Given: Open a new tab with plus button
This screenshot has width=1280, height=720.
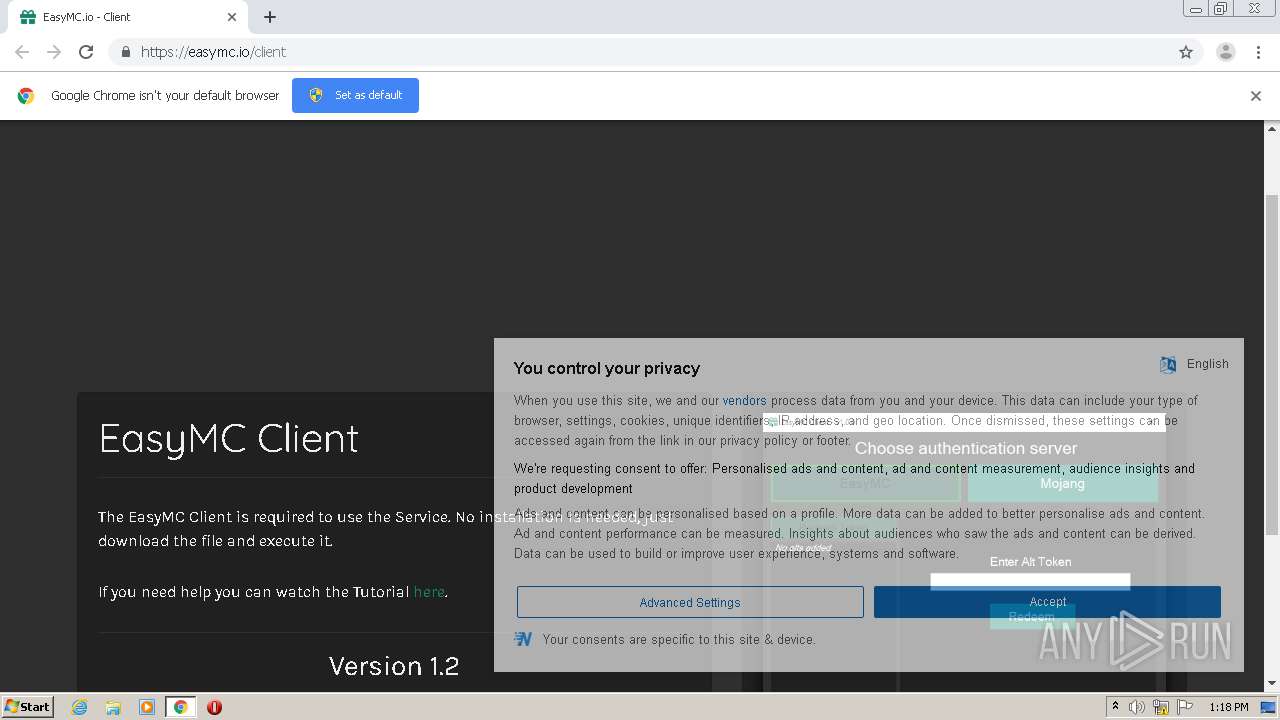Looking at the screenshot, I should 270,17.
